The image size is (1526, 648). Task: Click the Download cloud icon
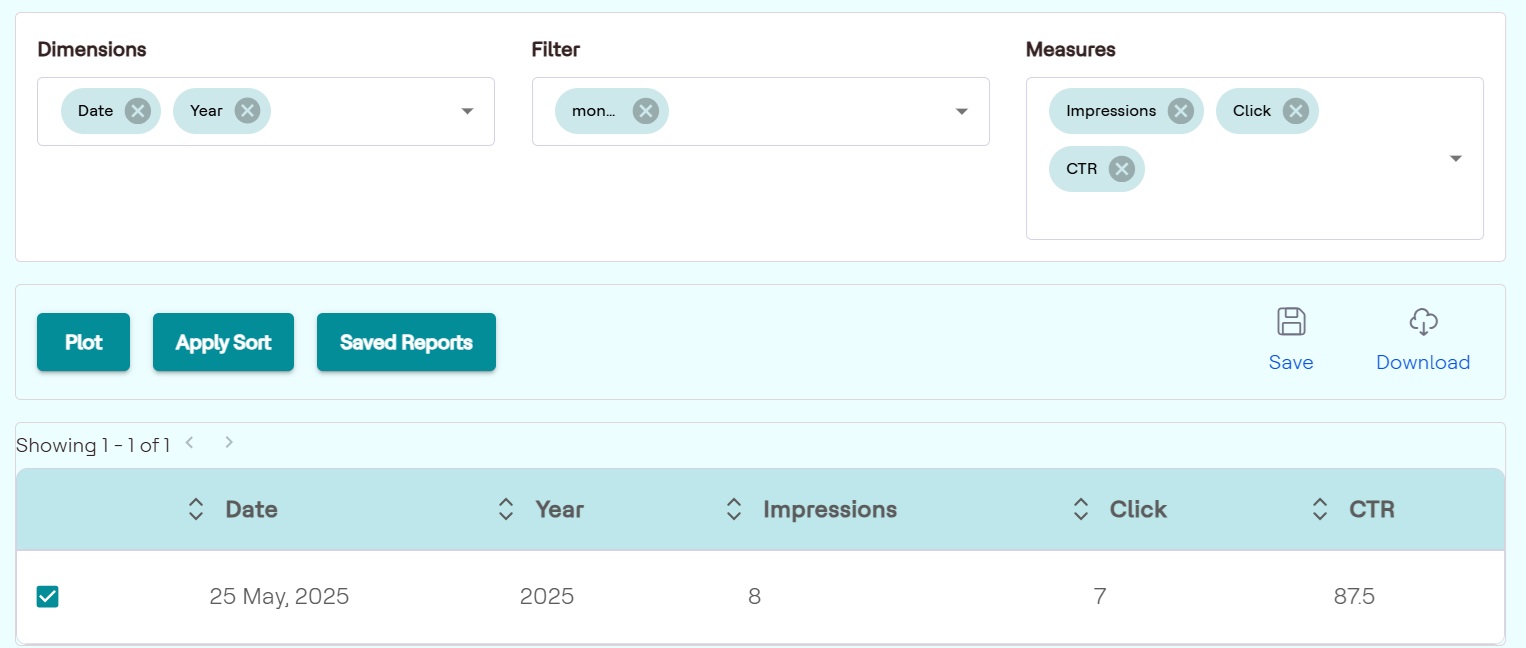click(x=1423, y=322)
